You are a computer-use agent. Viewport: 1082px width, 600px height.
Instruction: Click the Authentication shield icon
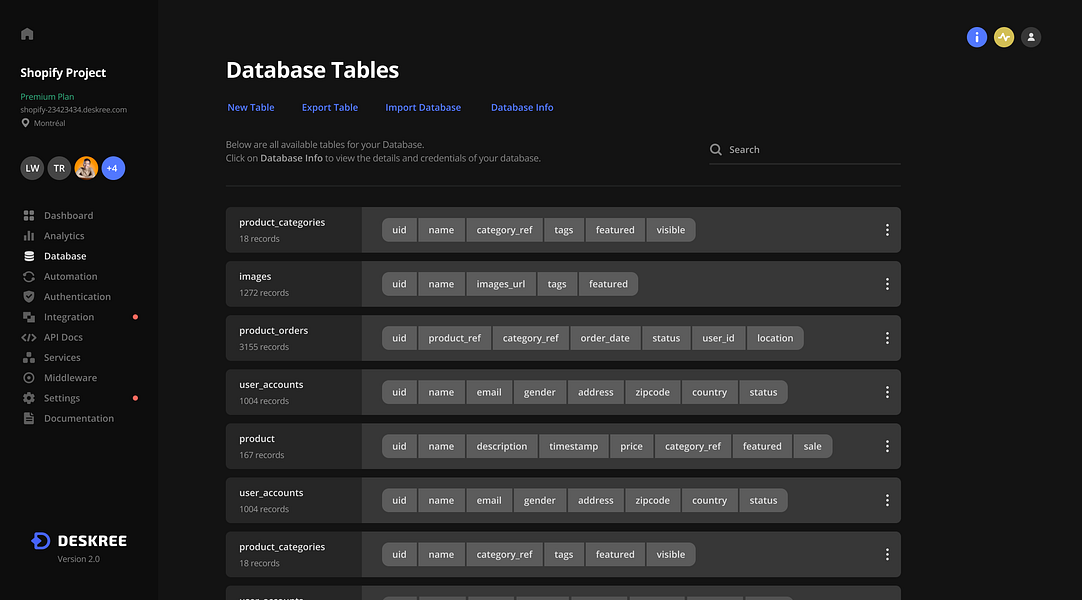[x=29, y=297]
